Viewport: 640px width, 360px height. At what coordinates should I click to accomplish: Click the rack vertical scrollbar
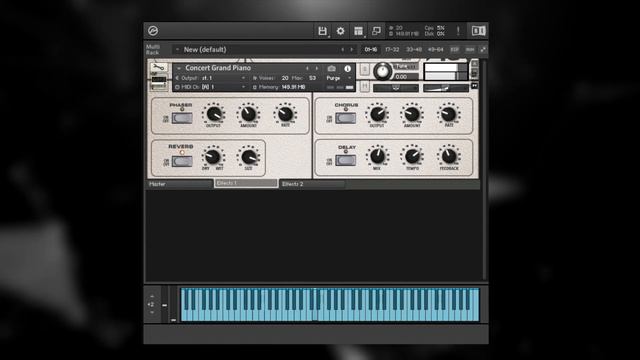484,169
